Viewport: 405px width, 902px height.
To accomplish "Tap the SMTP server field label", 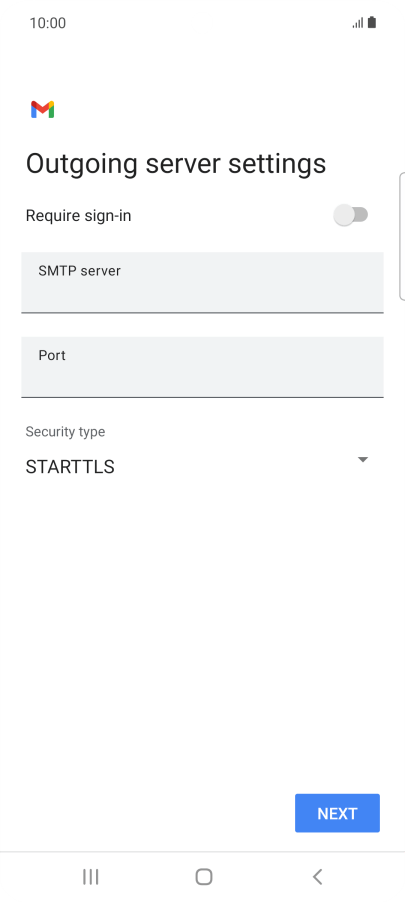I will pyautogui.click(x=79, y=270).
